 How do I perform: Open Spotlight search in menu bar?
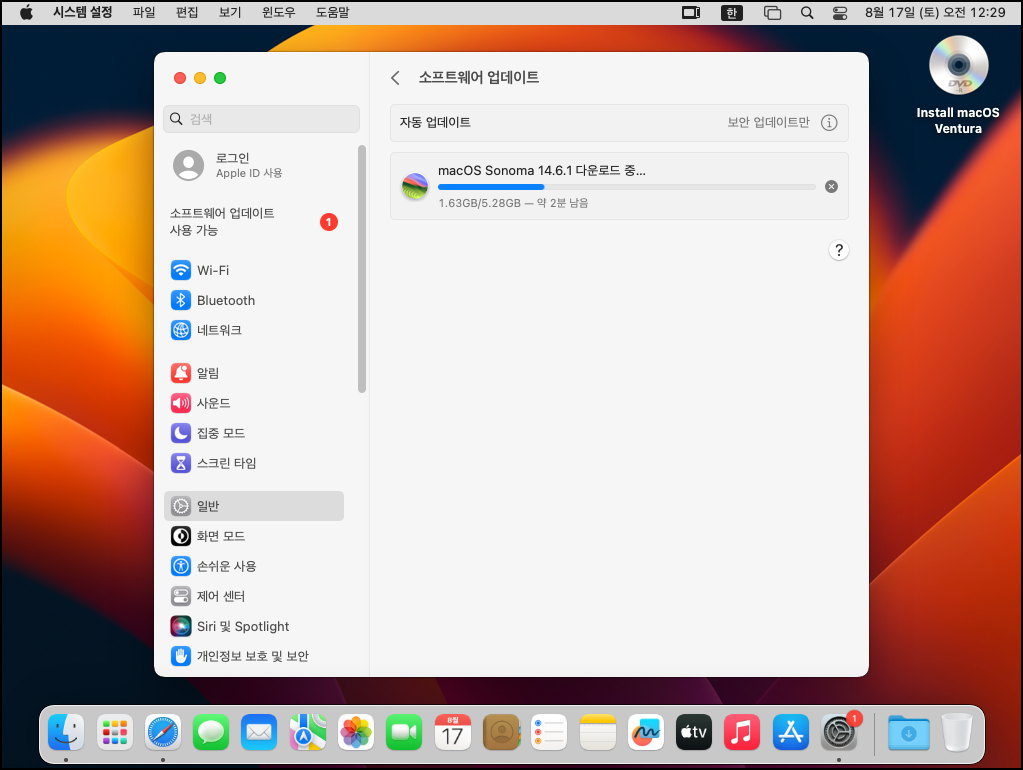(807, 12)
